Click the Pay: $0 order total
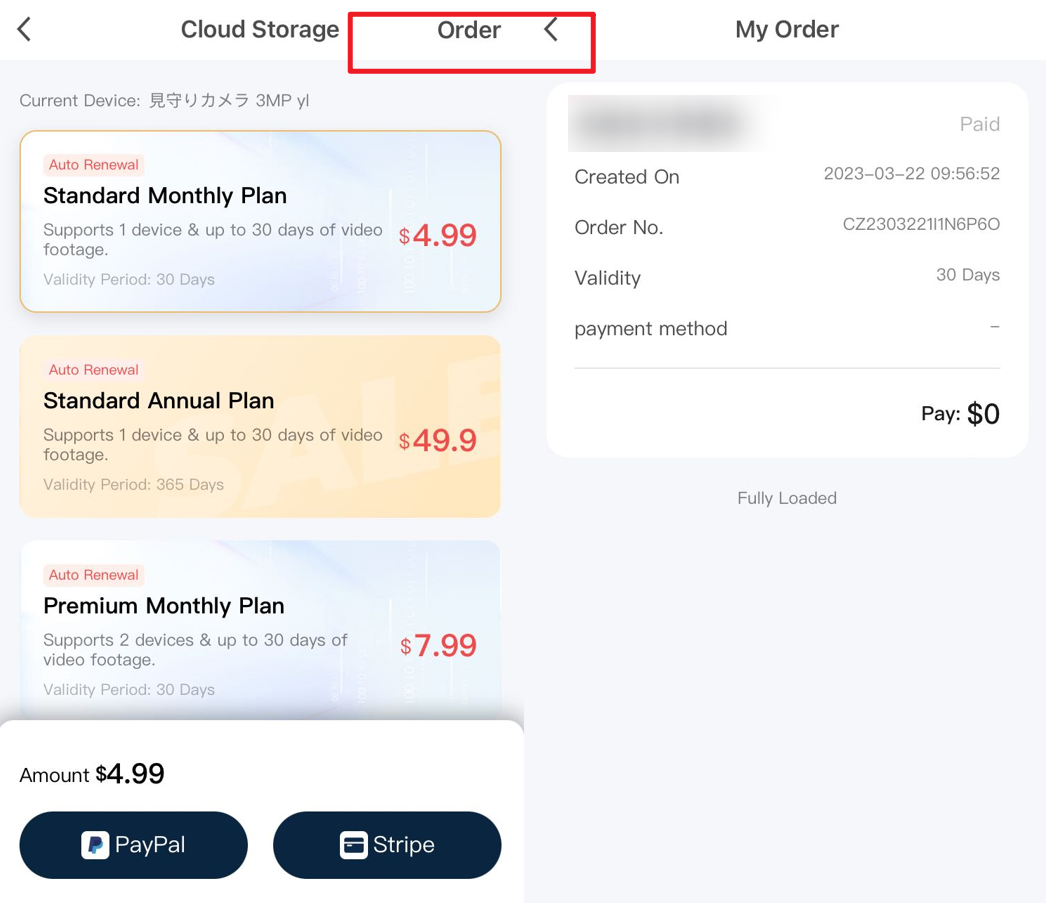 [x=959, y=413]
